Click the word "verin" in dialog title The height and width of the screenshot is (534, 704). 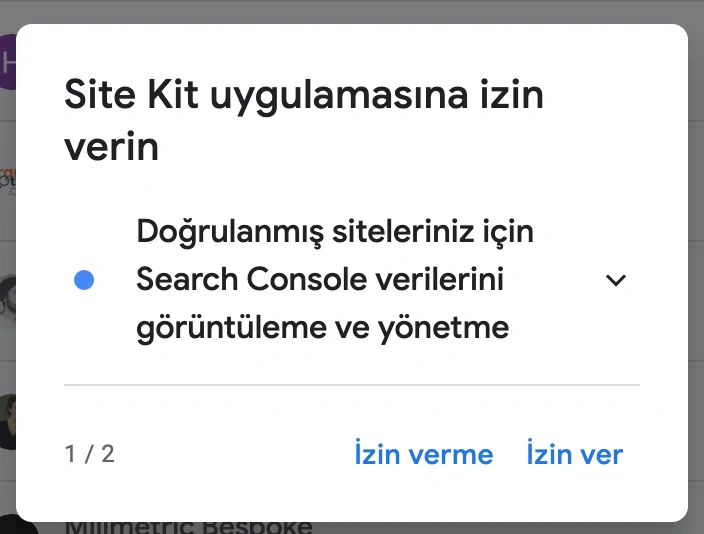pyautogui.click(x=111, y=148)
